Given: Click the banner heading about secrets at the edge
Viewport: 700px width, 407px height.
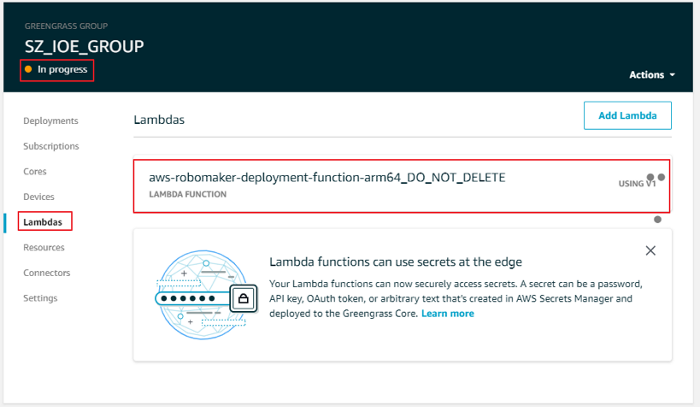Looking at the screenshot, I should point(396,262).
